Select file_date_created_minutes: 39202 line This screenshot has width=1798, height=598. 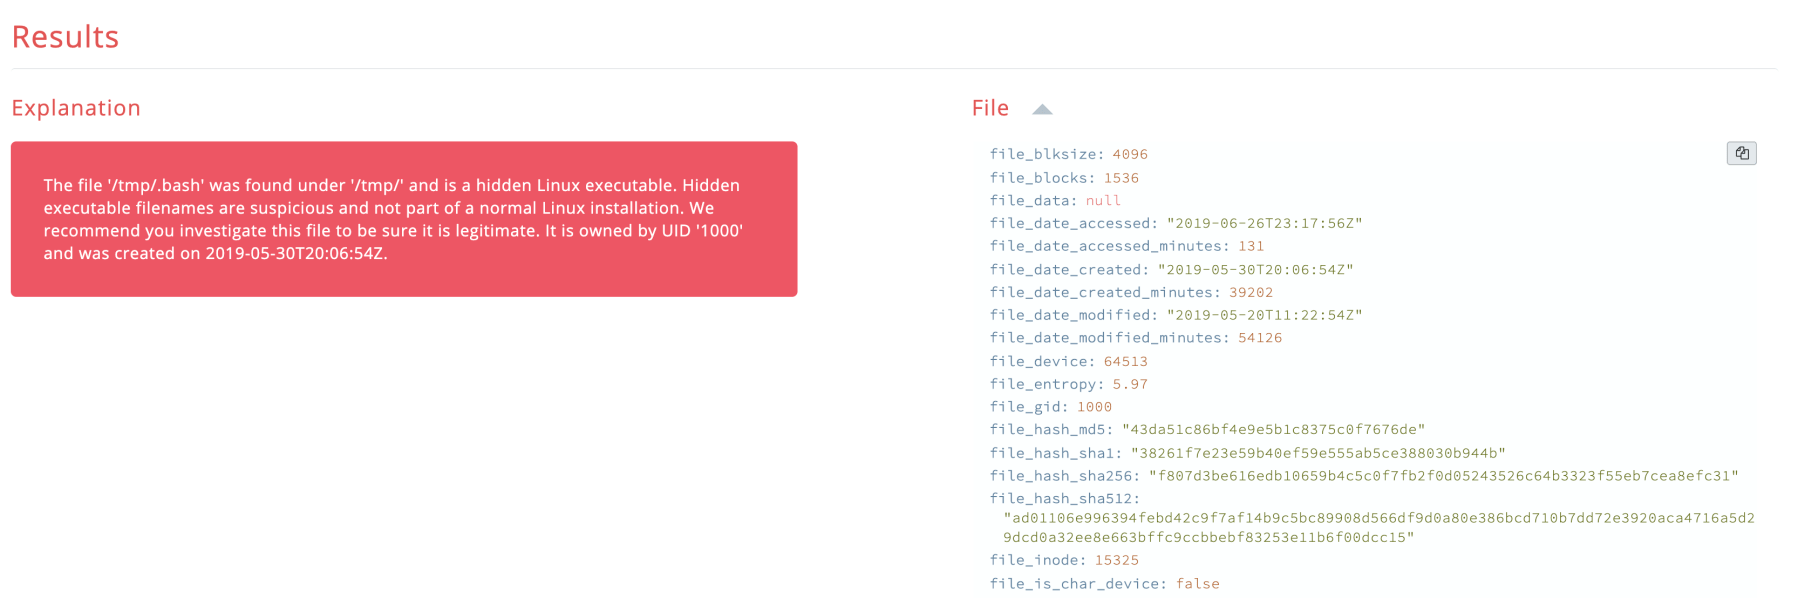pos(1131,293)
